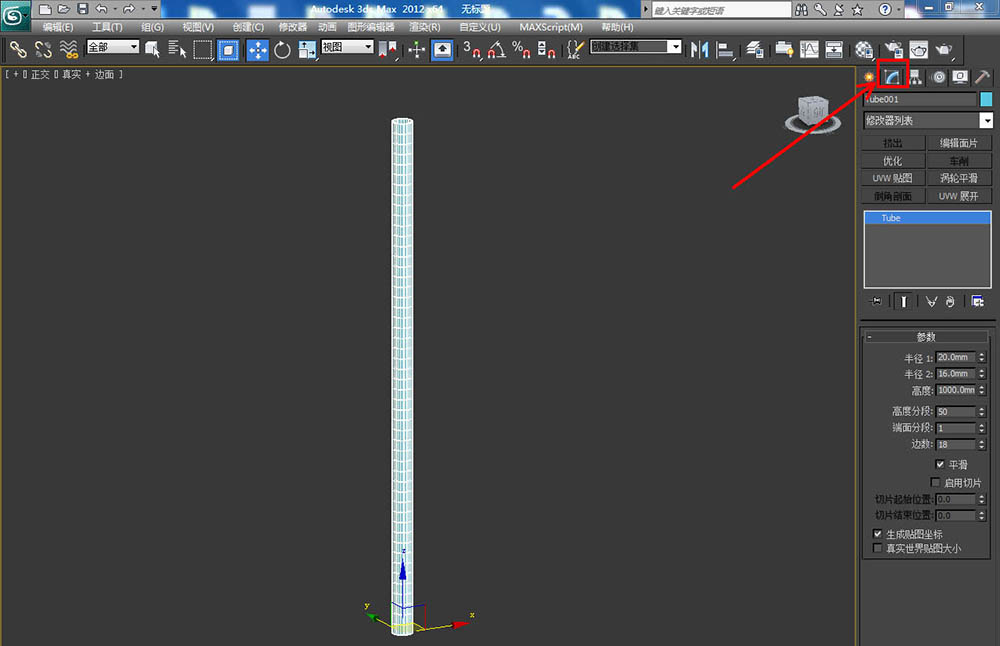The height and width of the screenshot is (646, 1000).
Task: Select the Select and Link chain tool
Action: pos(18,49)
